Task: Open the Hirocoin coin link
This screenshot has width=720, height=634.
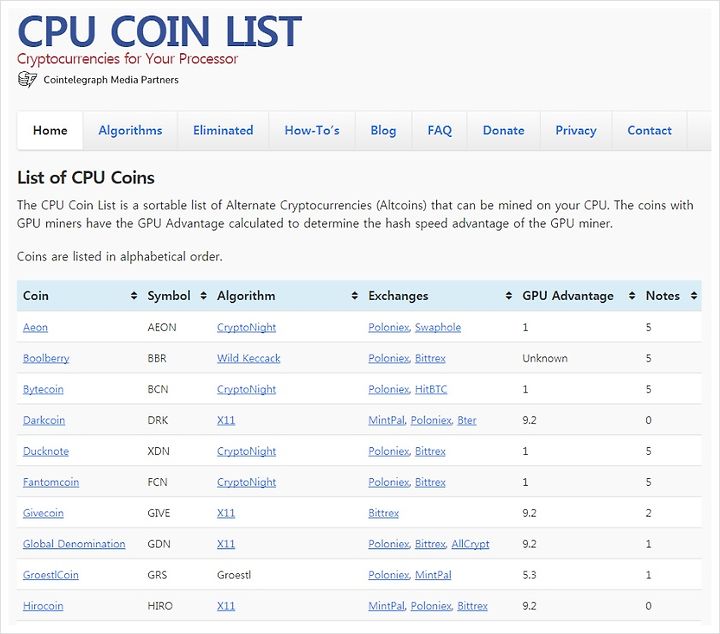Action: (x=43, y=606)
